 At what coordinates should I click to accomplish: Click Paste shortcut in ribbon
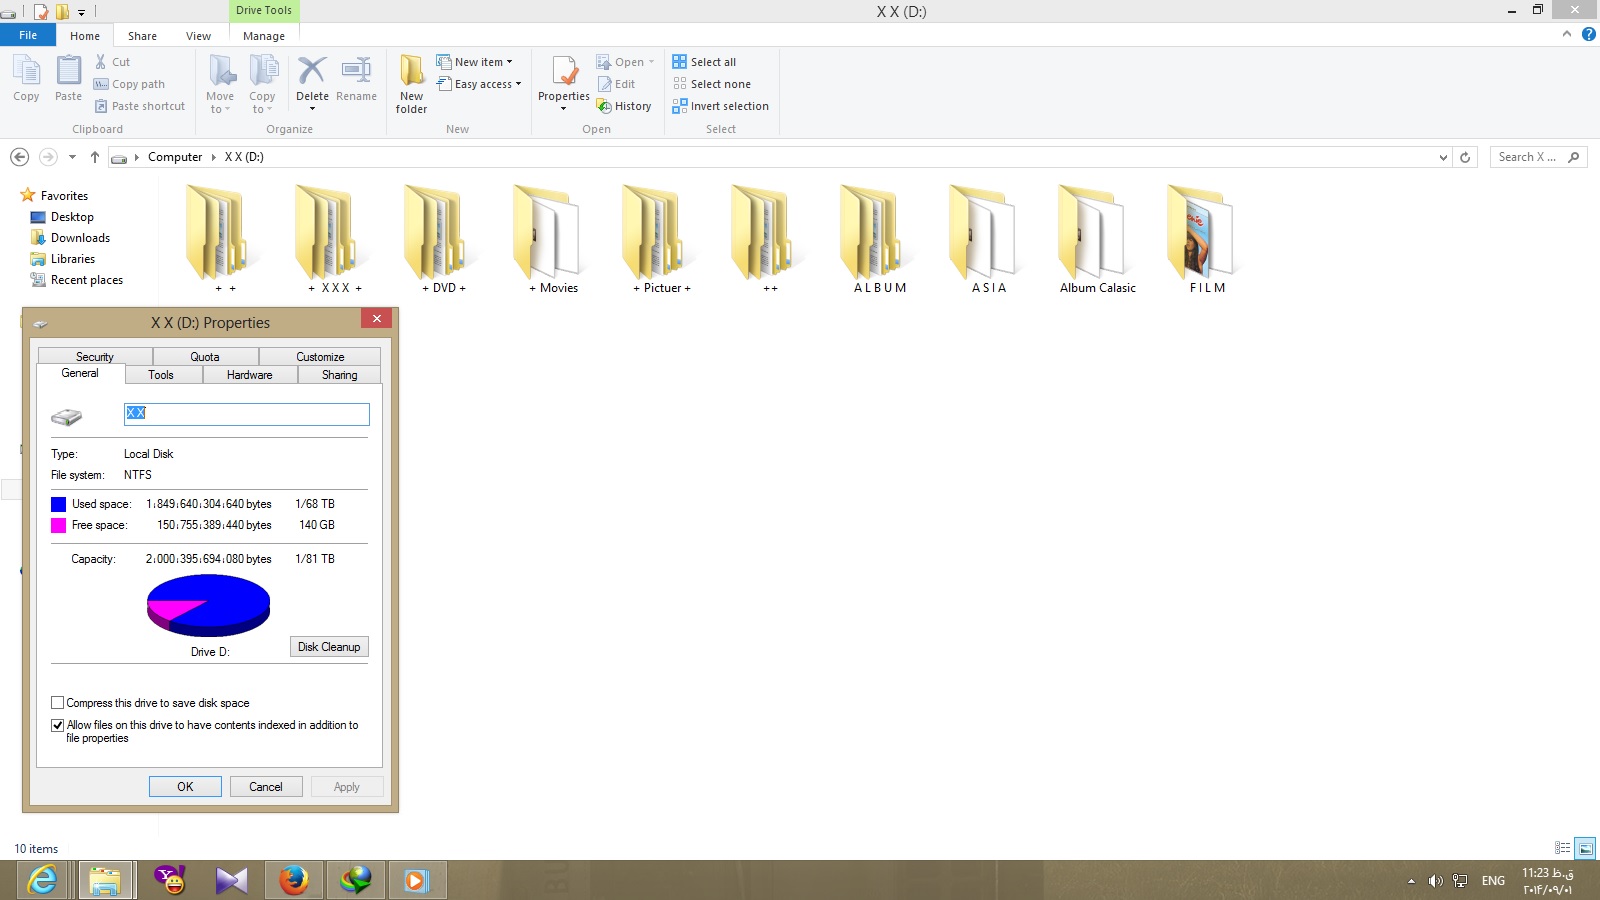point(139,106)
